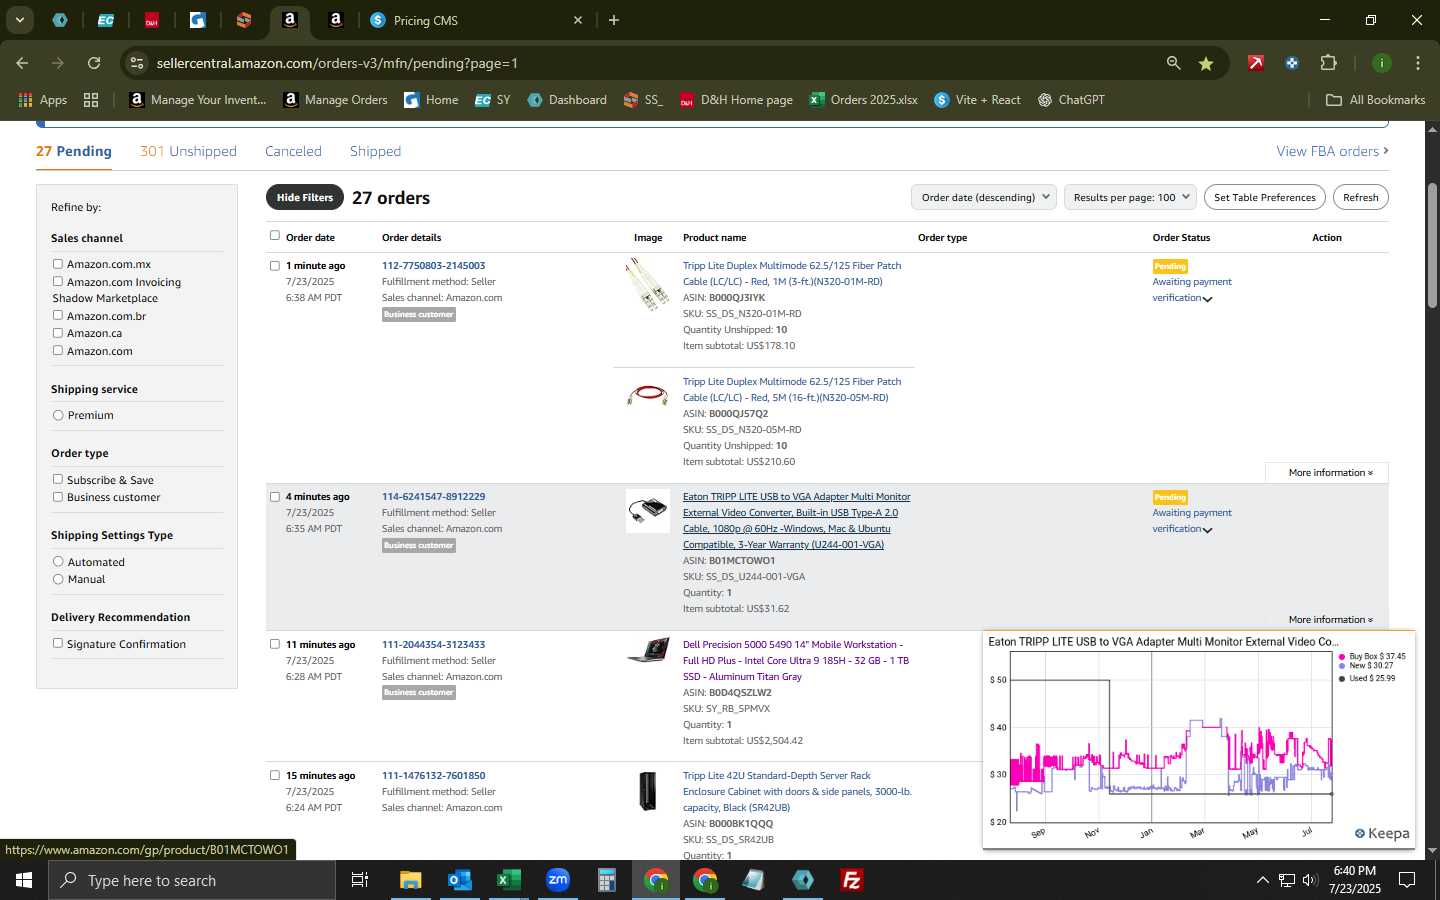Tick the Amazon.com Invoicing Shadow Marketplace checkbox
This screenshot has width=1440, height=900.
(58, 282)
